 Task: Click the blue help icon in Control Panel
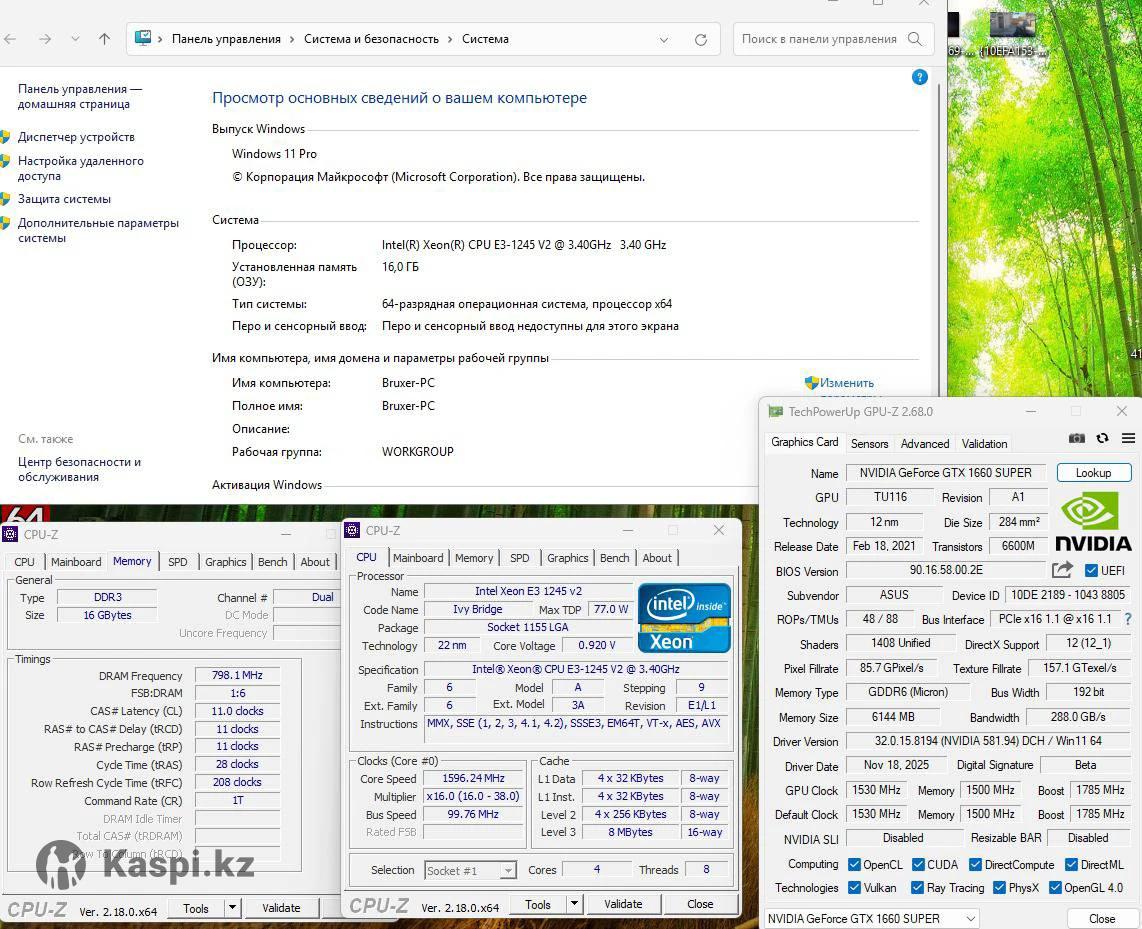(919, 77)
